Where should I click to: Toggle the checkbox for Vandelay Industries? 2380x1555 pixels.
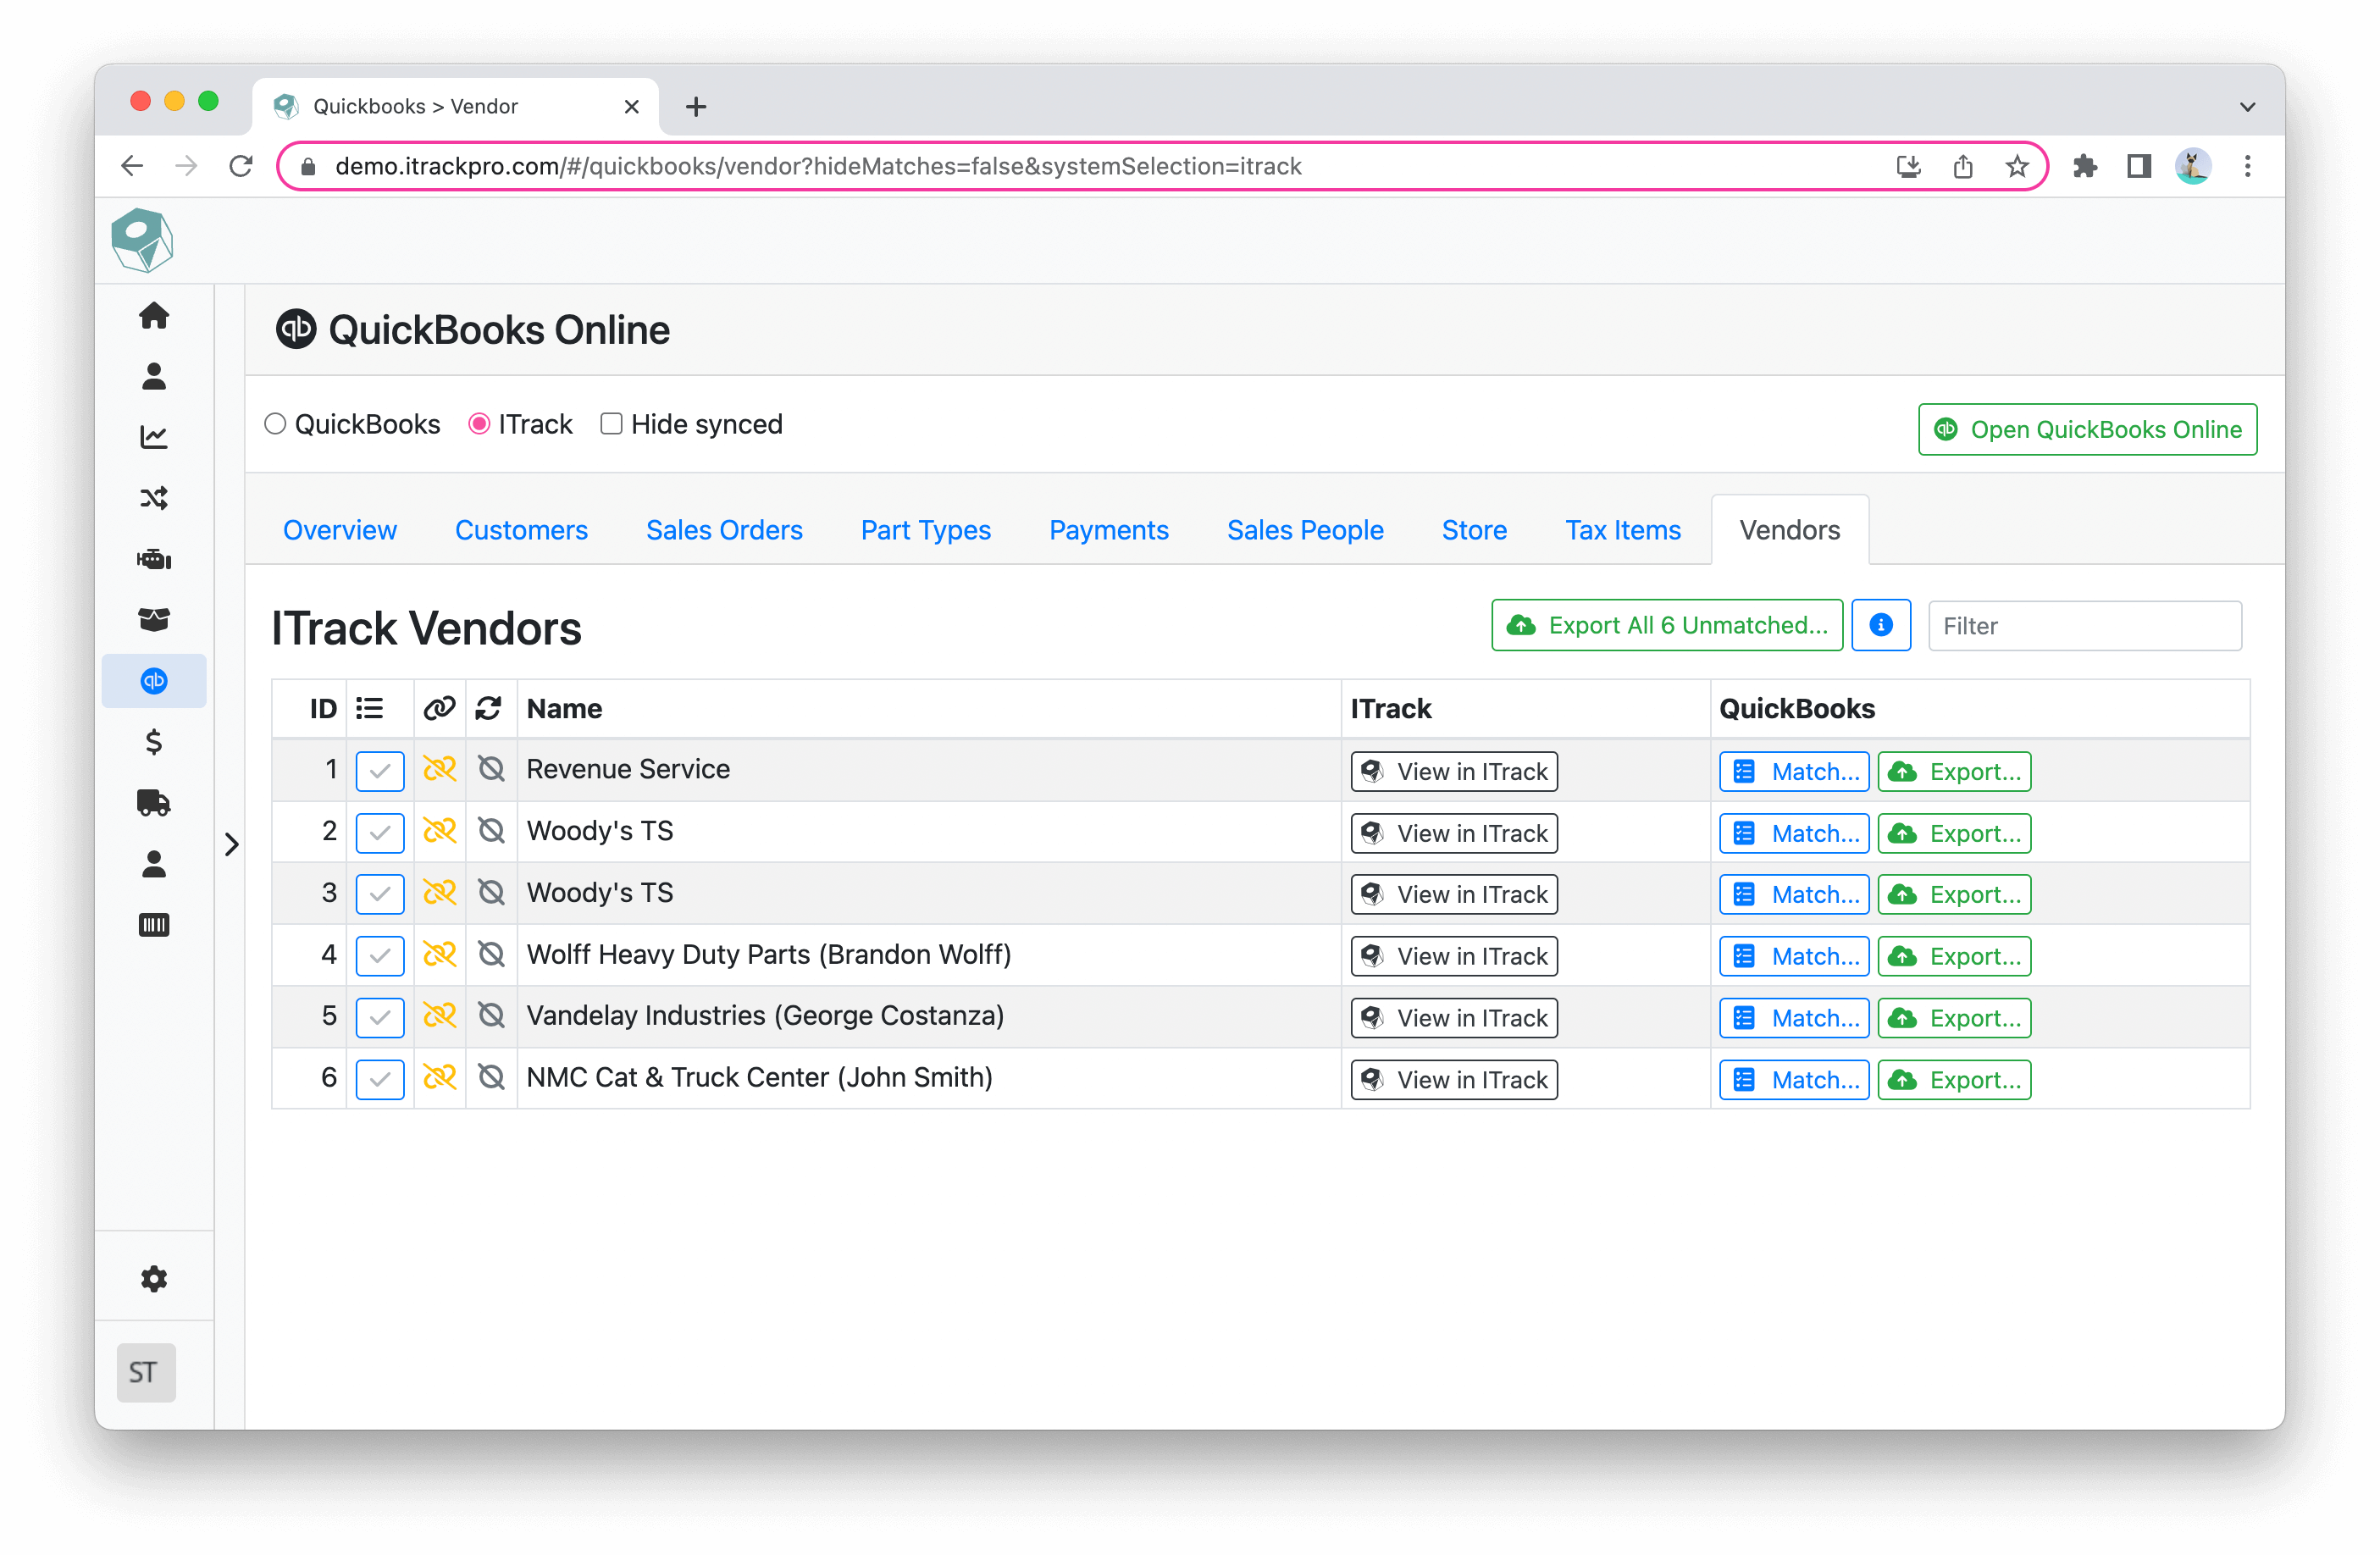(380, 1018)
